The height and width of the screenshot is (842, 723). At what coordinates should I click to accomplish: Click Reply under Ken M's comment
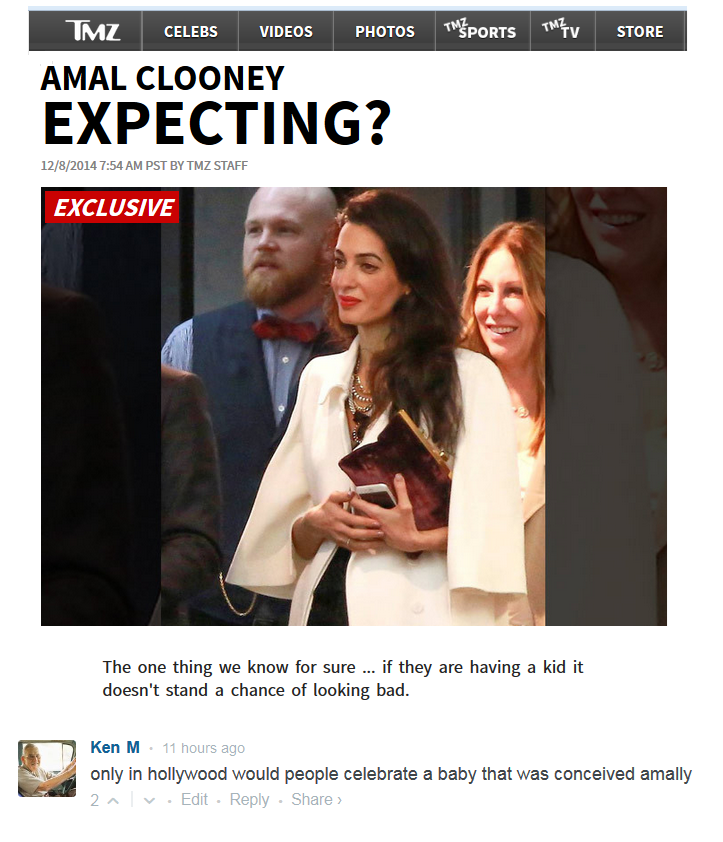point(249,800)
